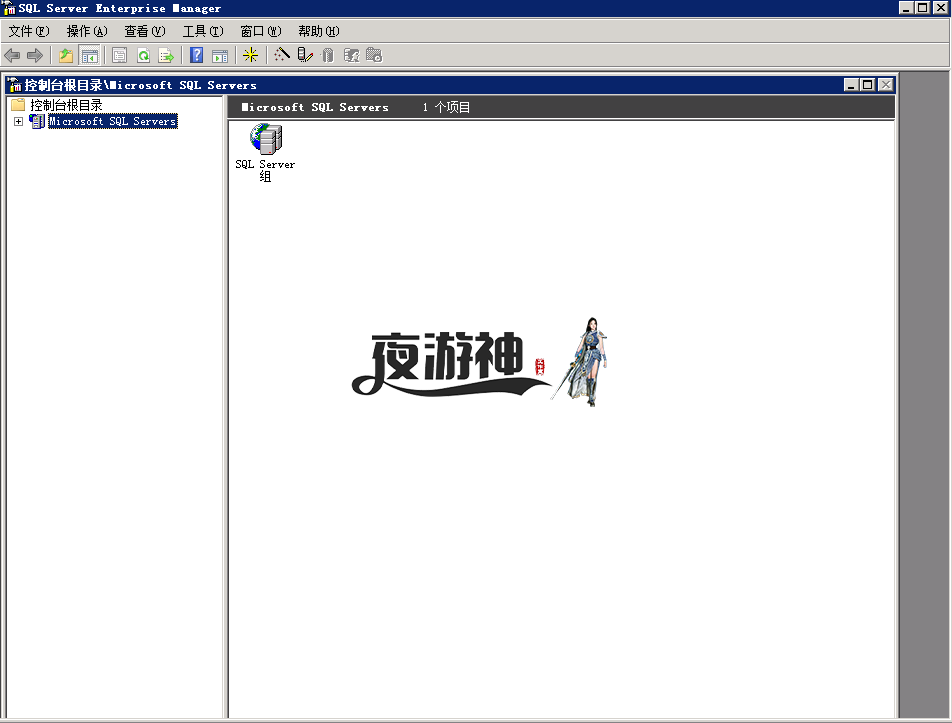Click the Export List toolbar icon

(166, 55)
